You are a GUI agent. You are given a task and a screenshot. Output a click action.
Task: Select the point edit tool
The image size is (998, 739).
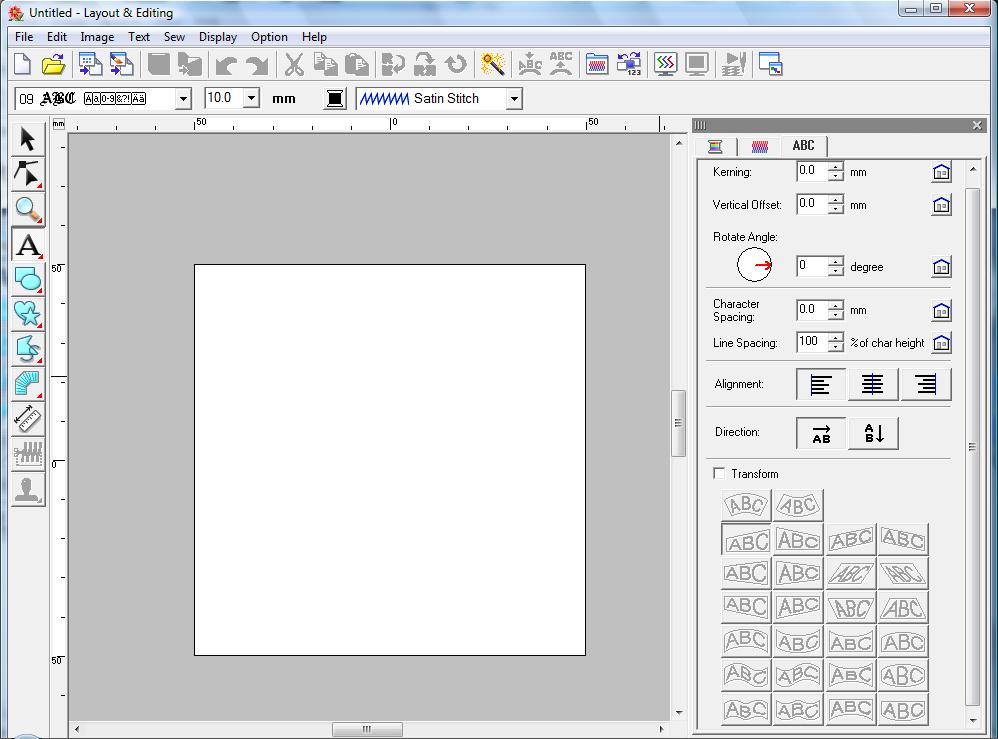pyautogui.click(x=28, y=174)
